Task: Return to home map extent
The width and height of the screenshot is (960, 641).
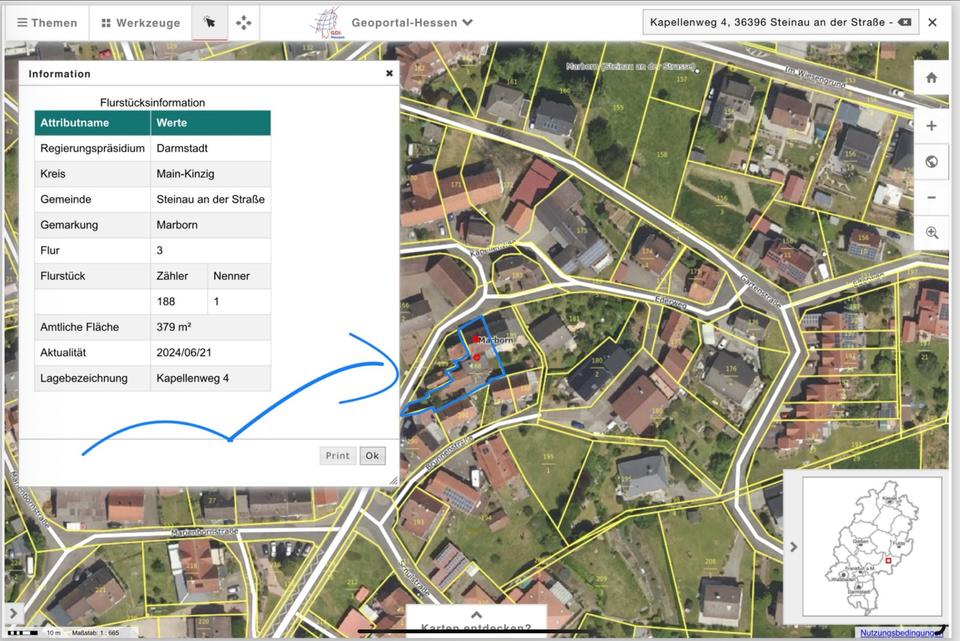Action: coord(931,78)
